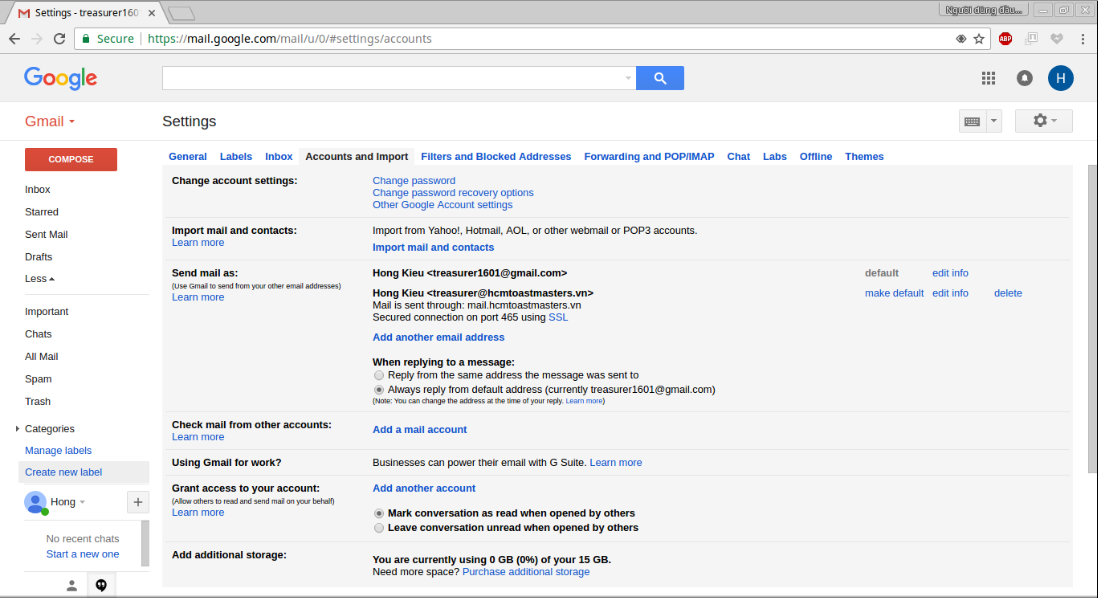
Task: Click Purchase additional storage link
Action: [x=526, y=572]
